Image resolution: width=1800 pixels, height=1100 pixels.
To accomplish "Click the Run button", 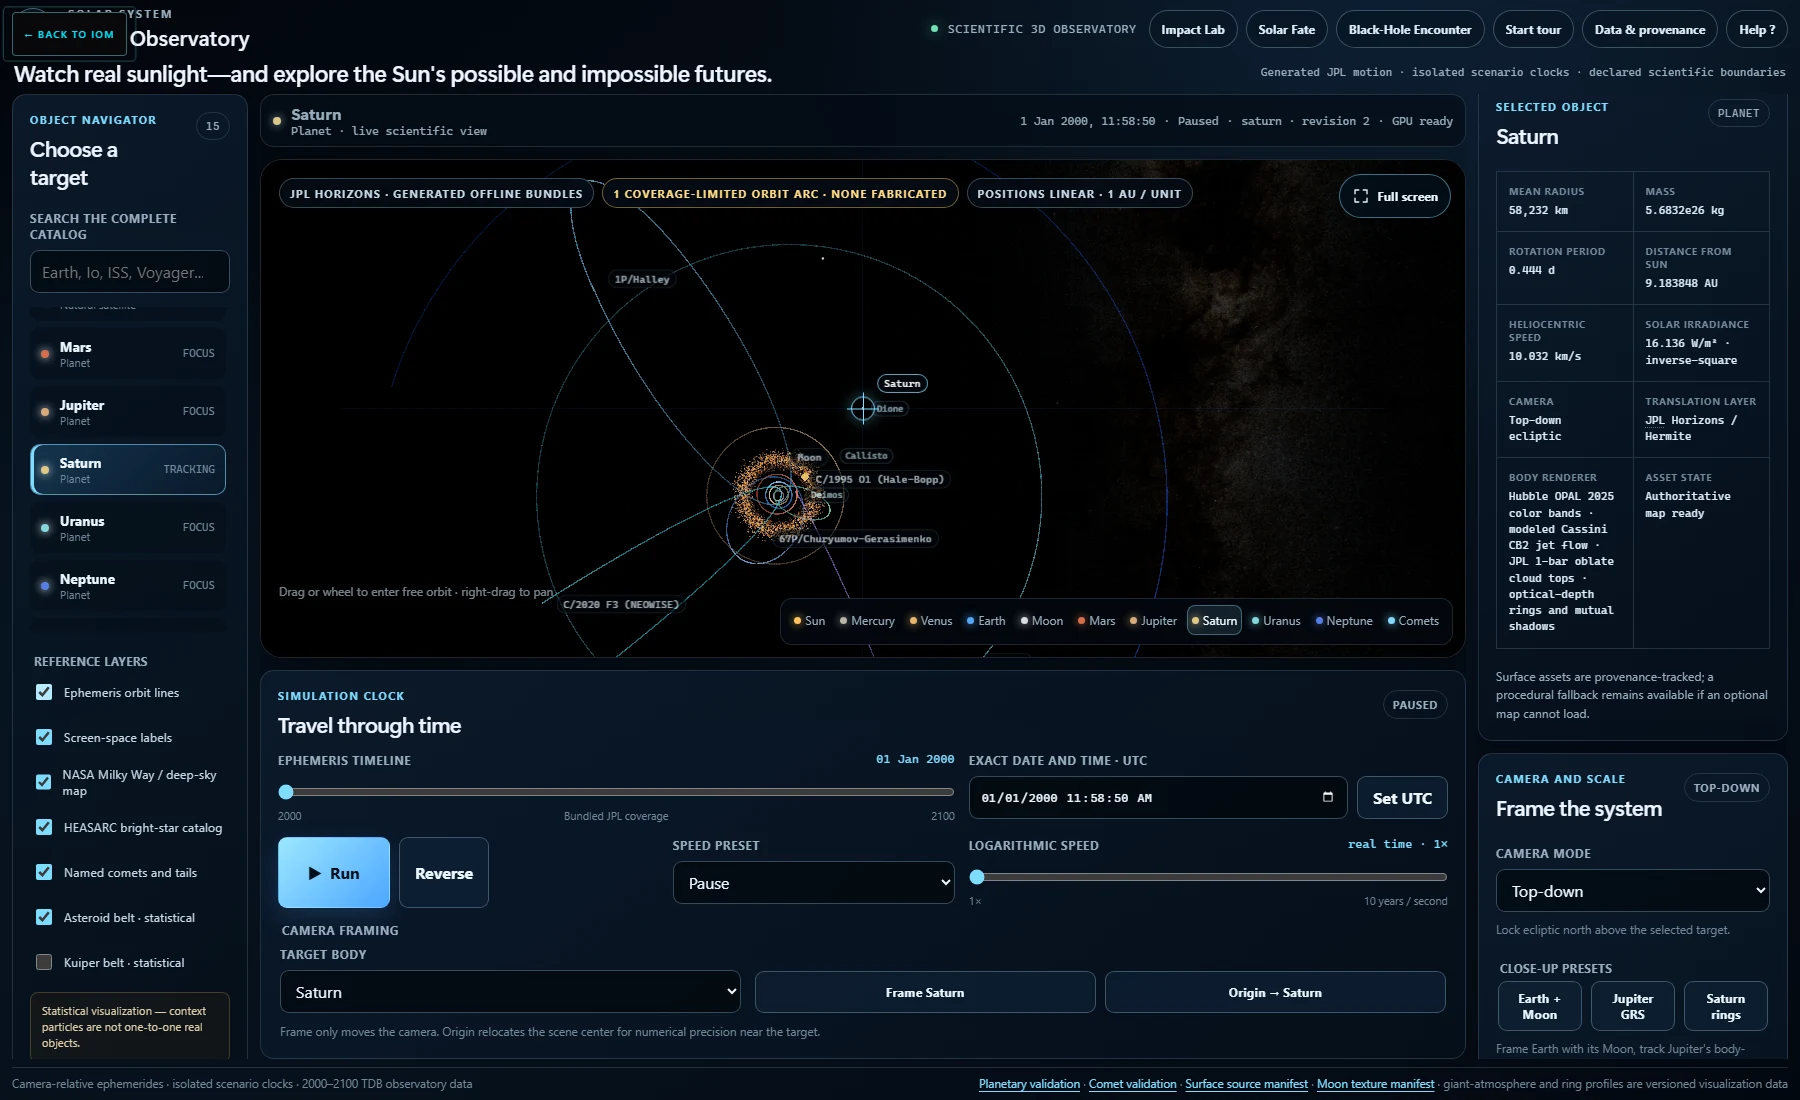I will click(x=334, y=873).
